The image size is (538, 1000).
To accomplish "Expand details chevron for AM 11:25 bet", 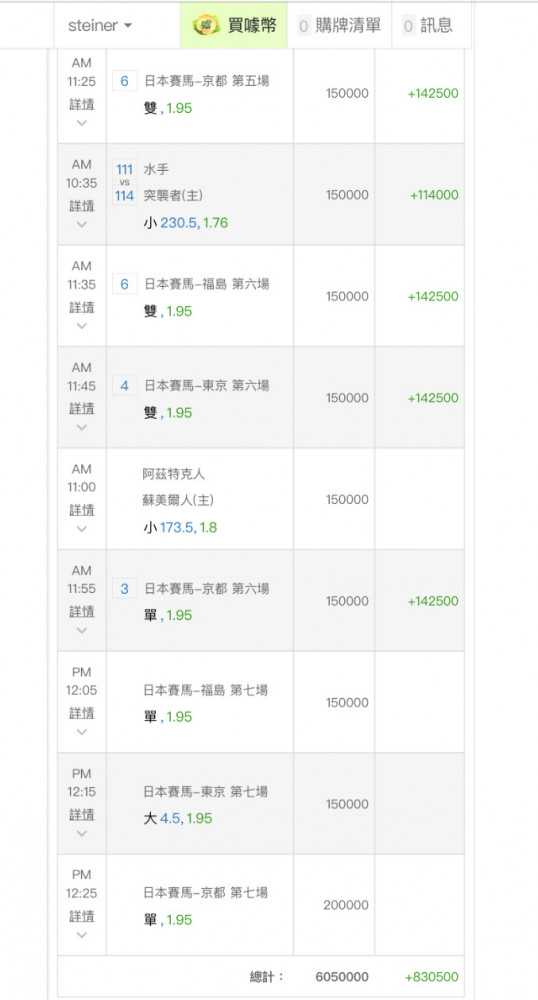I will click(x=82, y=123).
